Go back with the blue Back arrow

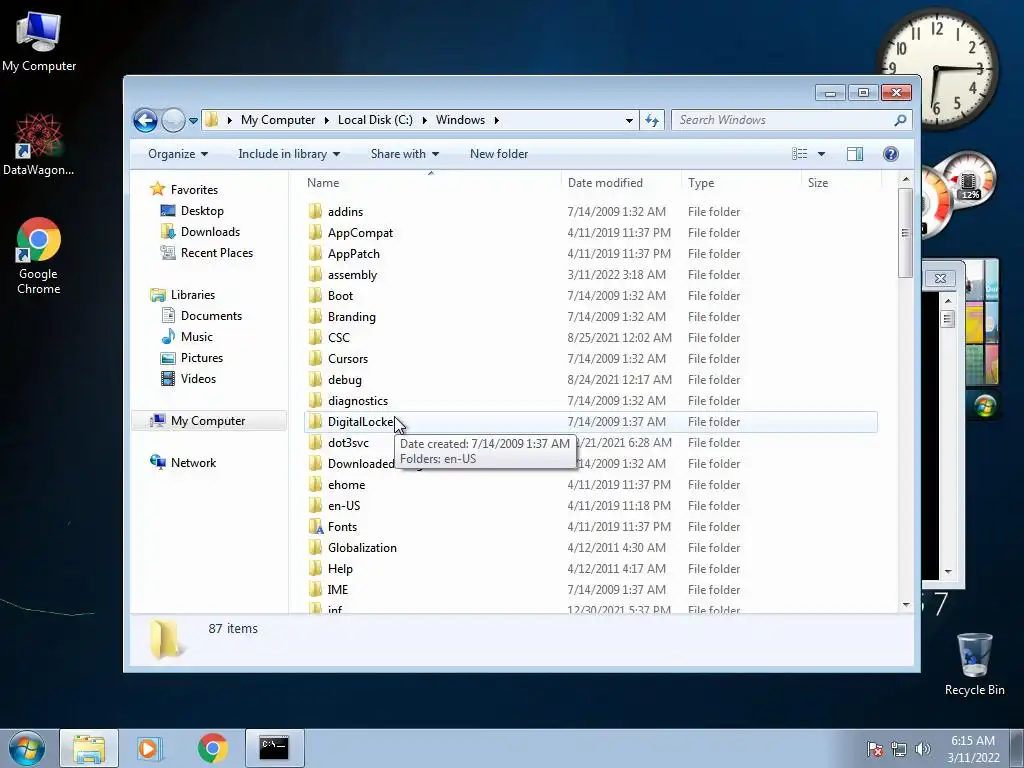145,120
